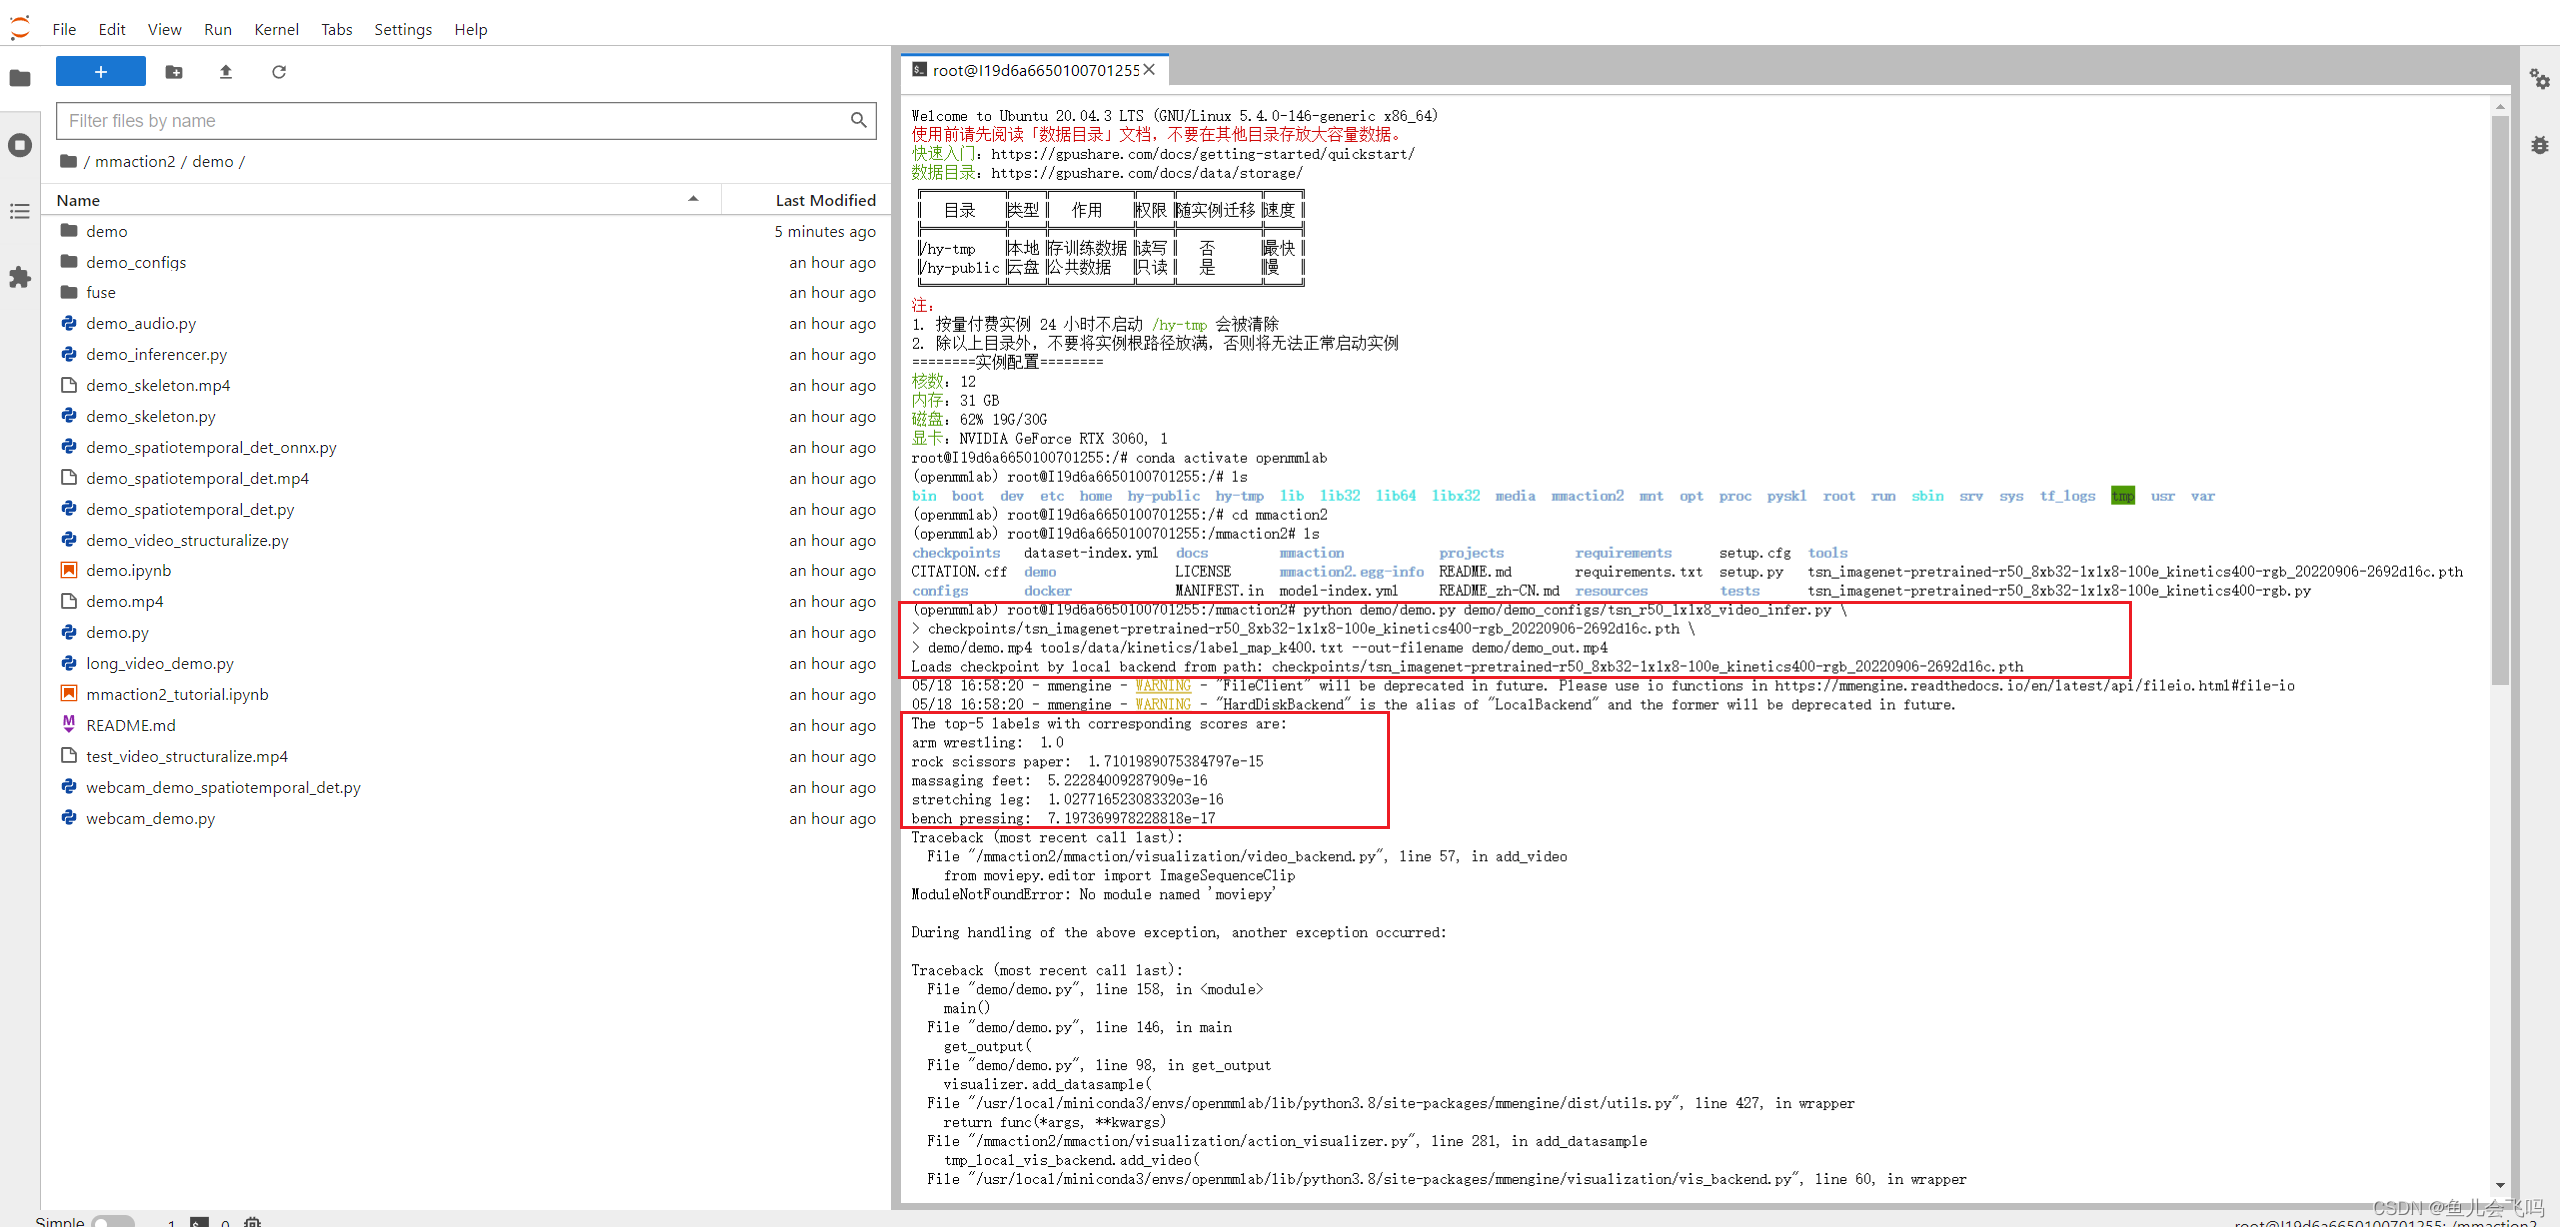The image size is (2560, 1227).
Task: Open the Kernel menu
Action: 276,29
